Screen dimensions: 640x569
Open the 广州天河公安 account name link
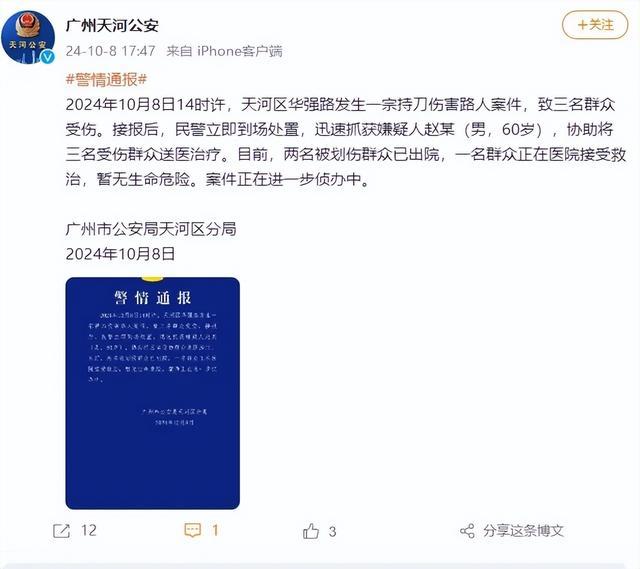[x=112, y=26]
